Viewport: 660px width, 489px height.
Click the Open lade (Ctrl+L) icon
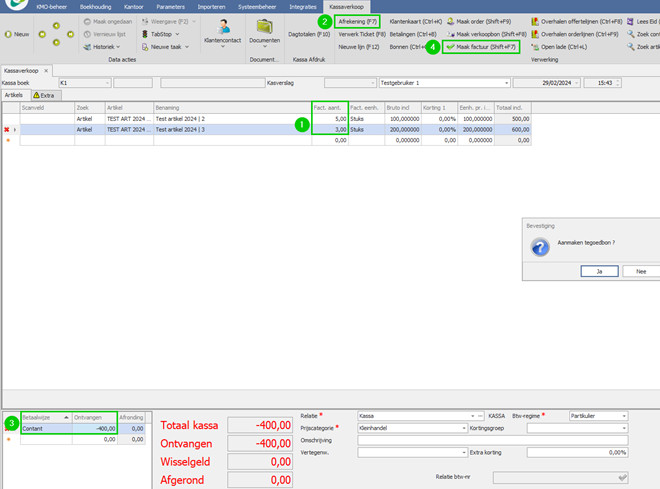click(535, 47)
